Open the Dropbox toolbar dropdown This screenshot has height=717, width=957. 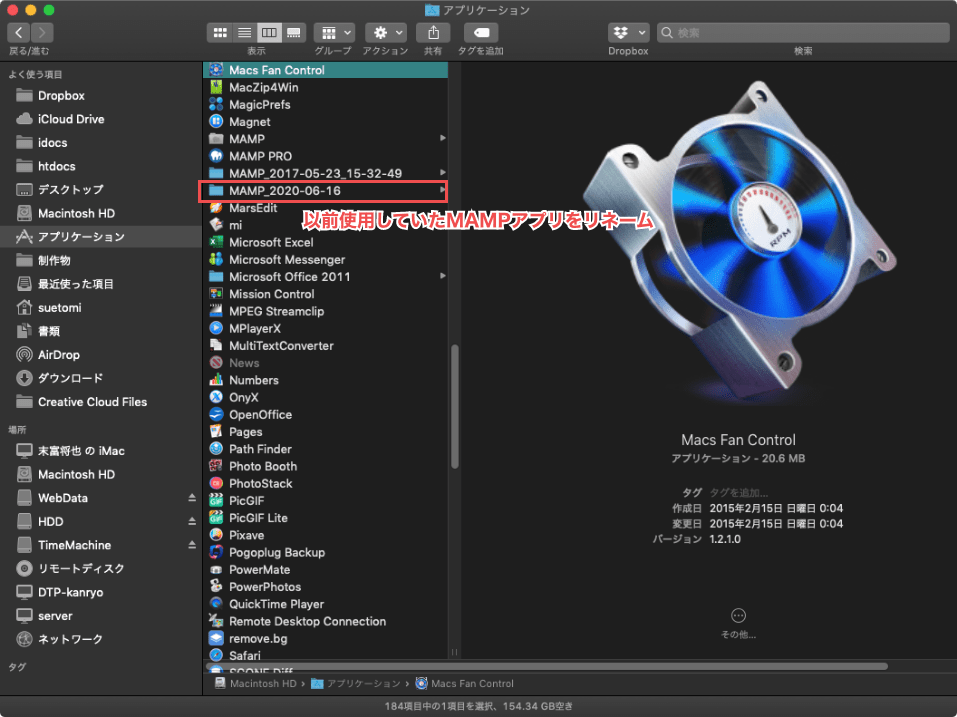[628, 32]
